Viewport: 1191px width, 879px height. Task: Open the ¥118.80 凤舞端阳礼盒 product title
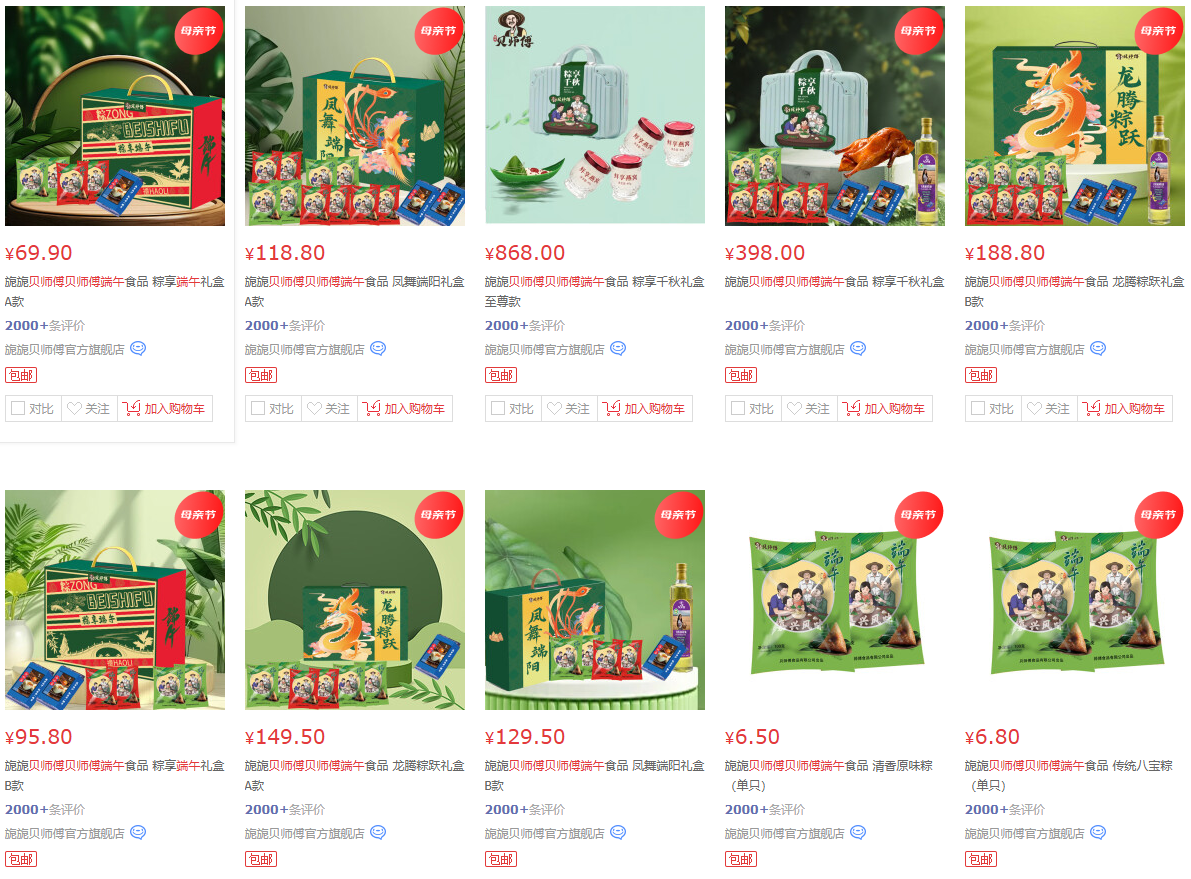[355, 291]
